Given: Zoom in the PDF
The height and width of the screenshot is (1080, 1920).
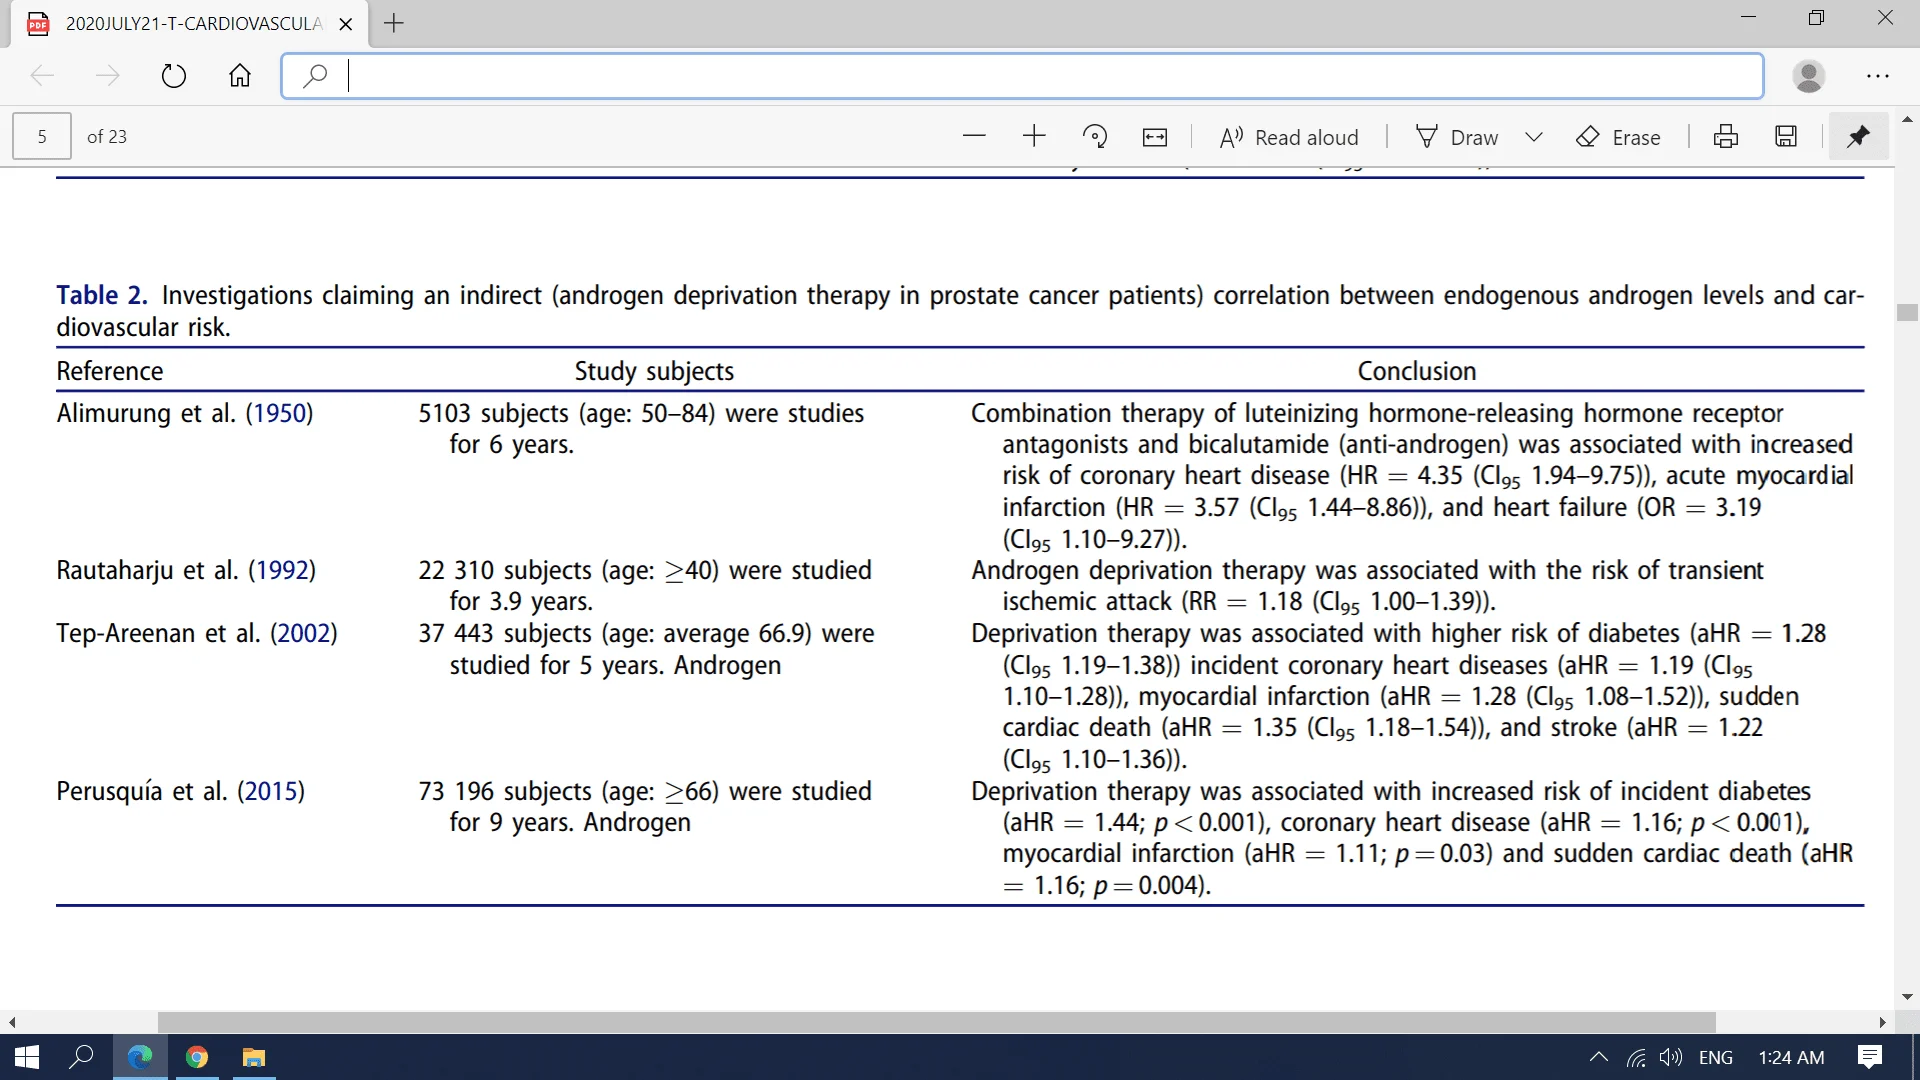Looking at the screenshot, I should pos(1034,136).
